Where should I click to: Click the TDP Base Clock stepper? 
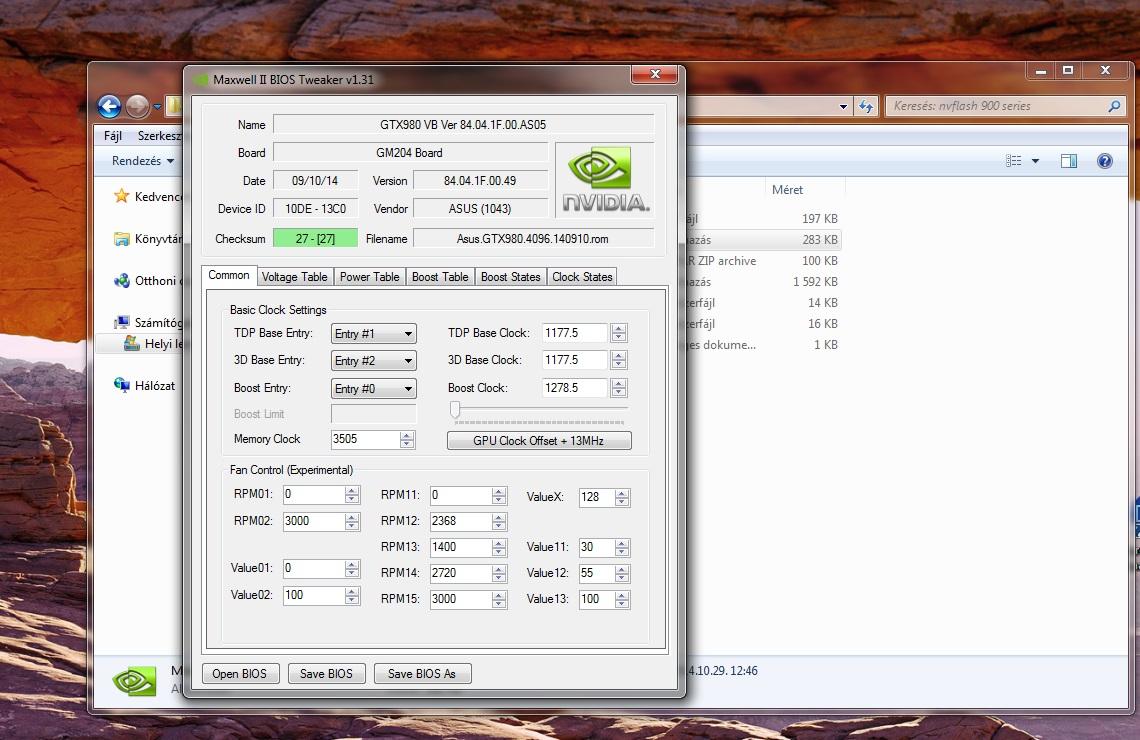click(619, 333)
